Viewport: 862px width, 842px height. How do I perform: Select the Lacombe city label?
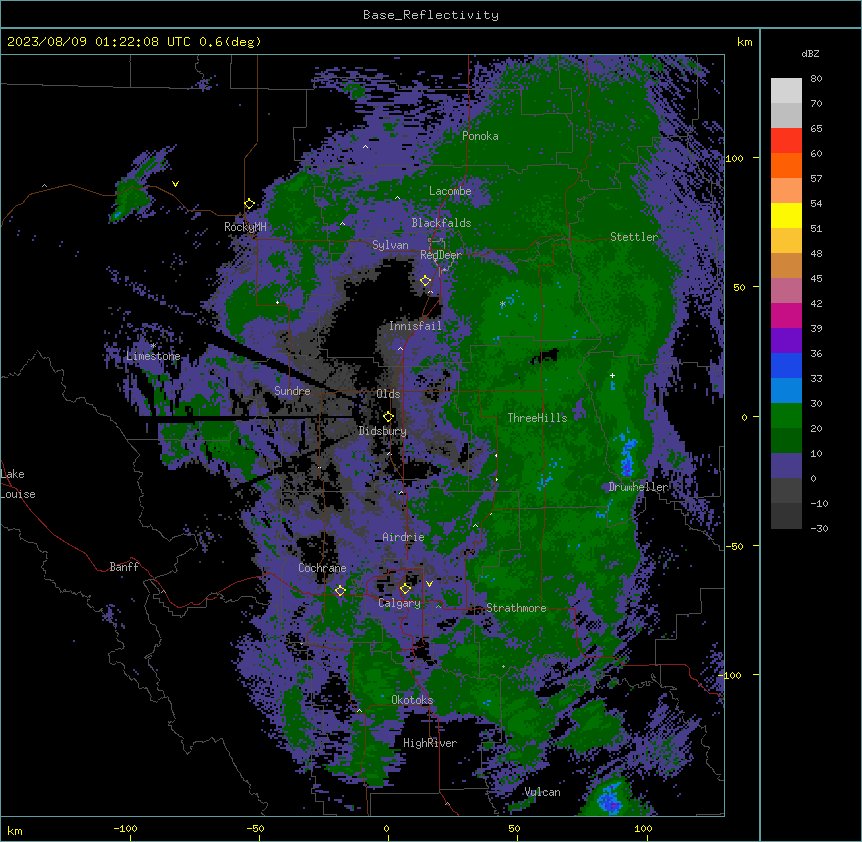(450, 191)
